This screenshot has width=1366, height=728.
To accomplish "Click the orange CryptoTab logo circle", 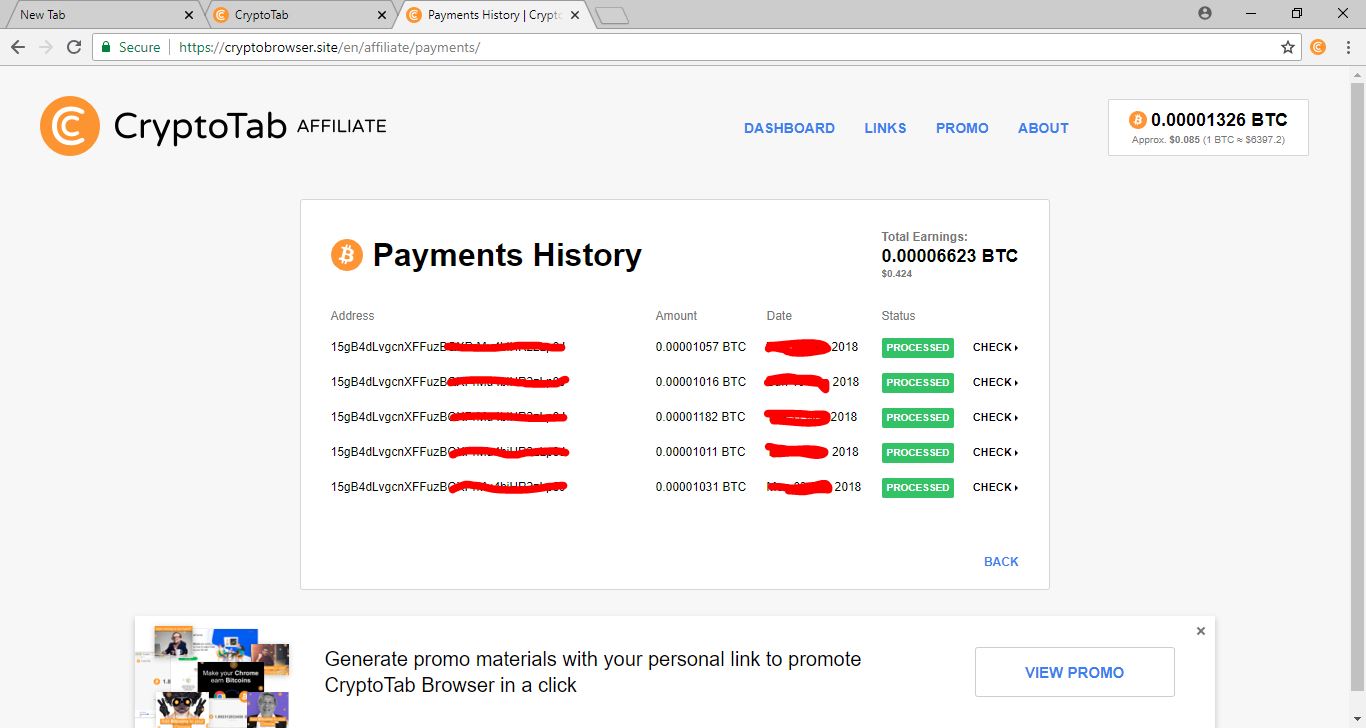I will coord(70,126).
